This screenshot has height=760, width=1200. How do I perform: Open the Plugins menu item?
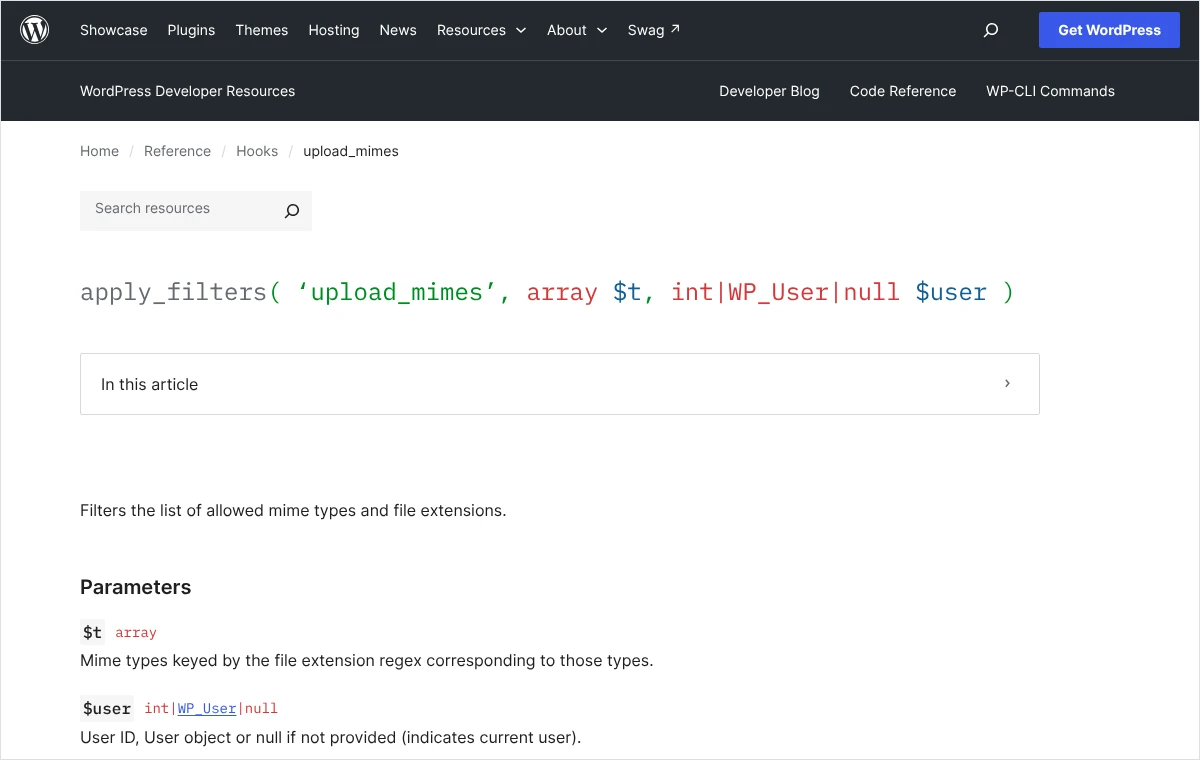[191, 30]
